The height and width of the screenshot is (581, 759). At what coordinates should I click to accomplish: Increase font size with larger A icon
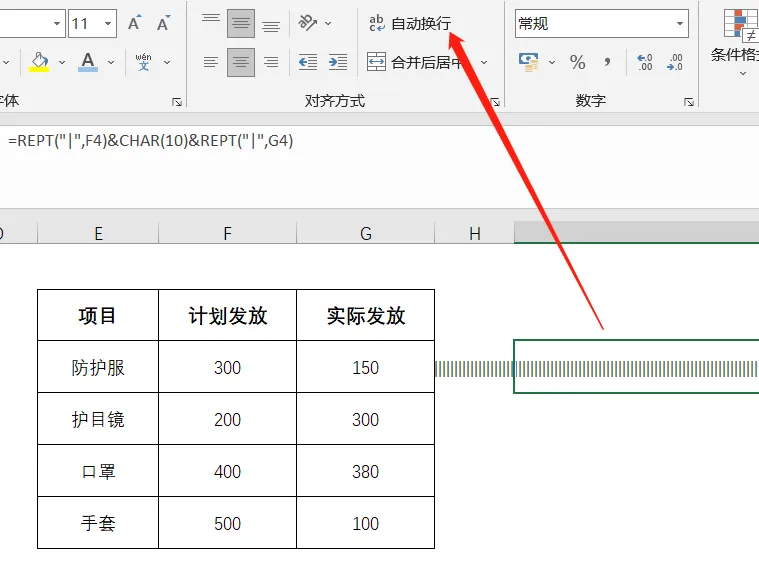click(x=134, y=23)
